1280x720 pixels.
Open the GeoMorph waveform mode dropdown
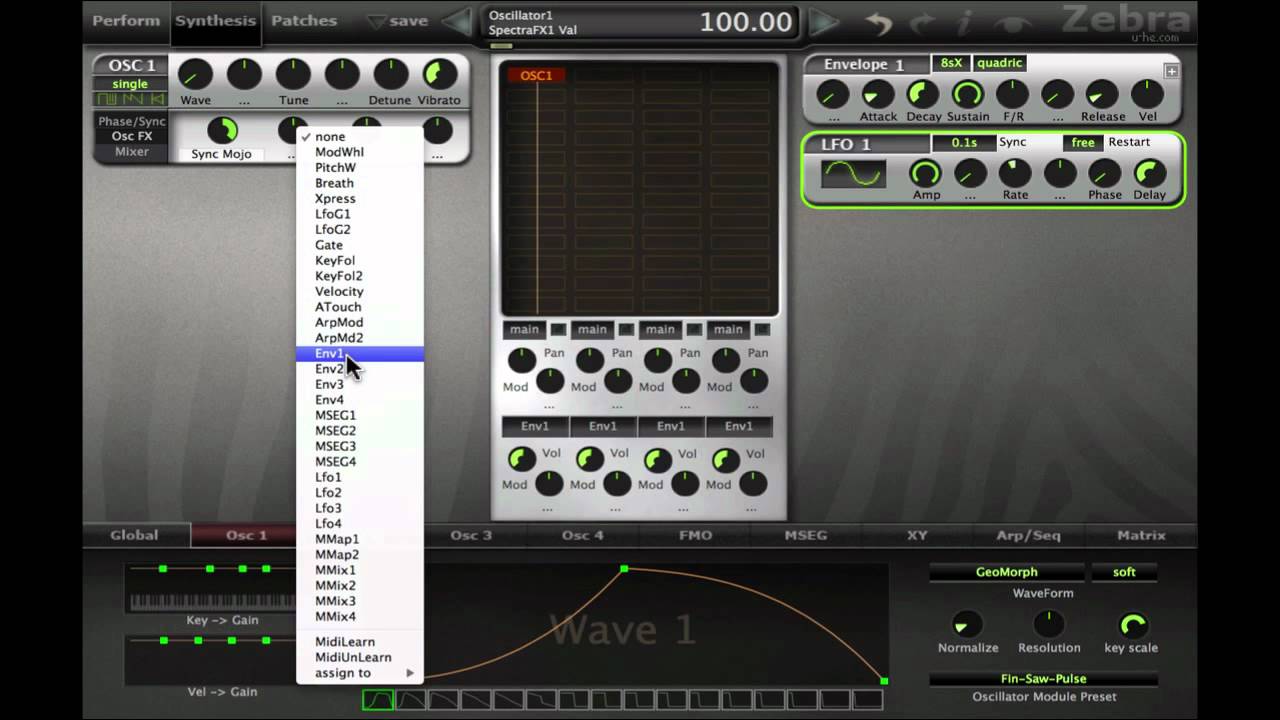[x=1007, y=572]
